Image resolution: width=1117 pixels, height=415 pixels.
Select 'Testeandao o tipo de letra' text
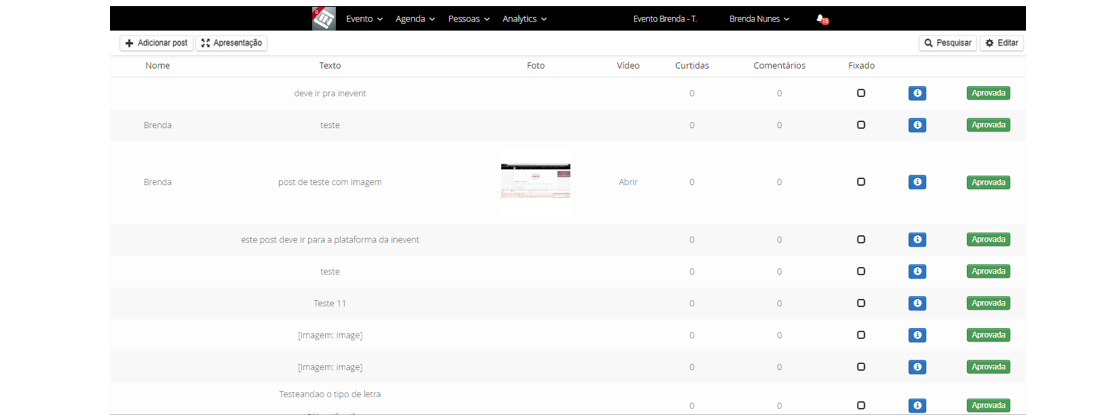[330, 394]
